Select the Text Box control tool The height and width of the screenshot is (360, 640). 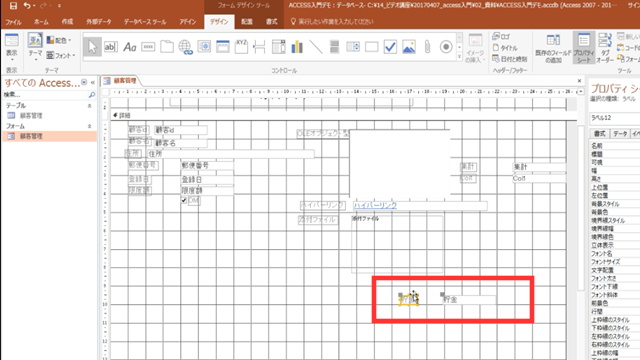pyautogui.click(x=110, y=47)
